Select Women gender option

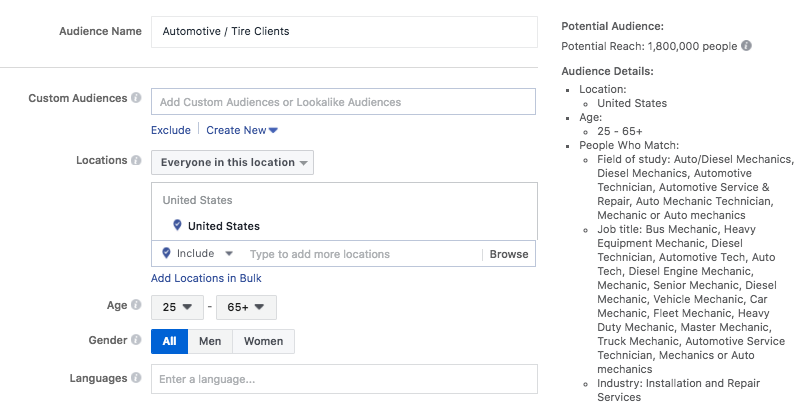tap(263, 341)
